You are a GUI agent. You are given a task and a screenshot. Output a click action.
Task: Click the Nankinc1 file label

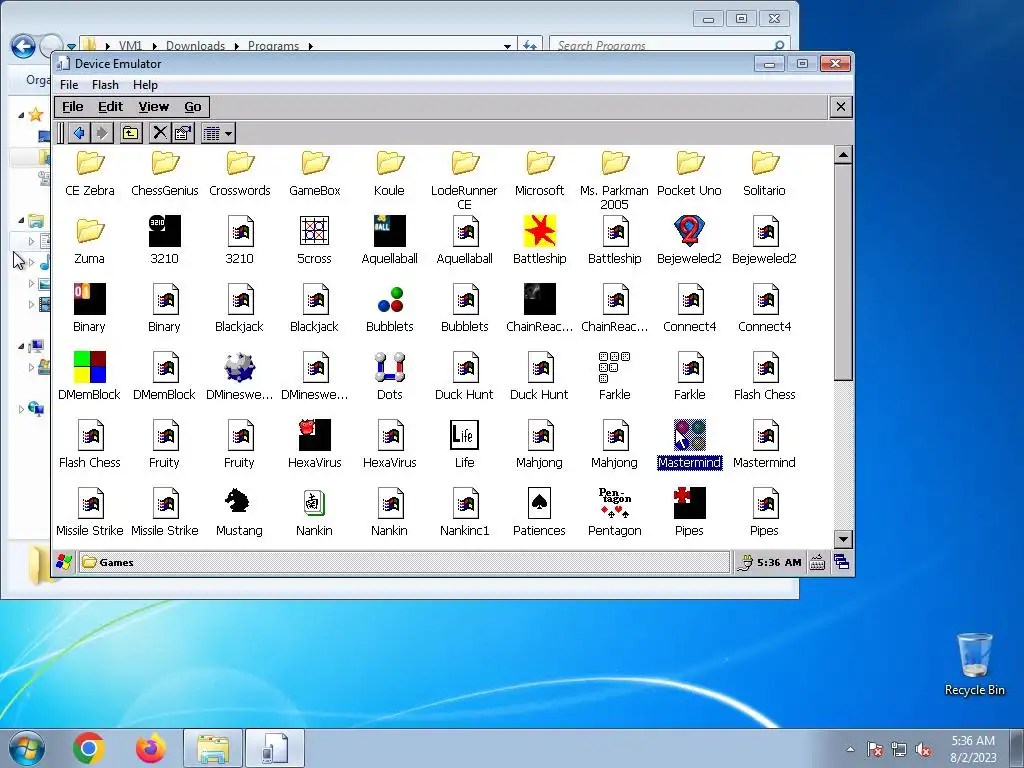point(464,530)
